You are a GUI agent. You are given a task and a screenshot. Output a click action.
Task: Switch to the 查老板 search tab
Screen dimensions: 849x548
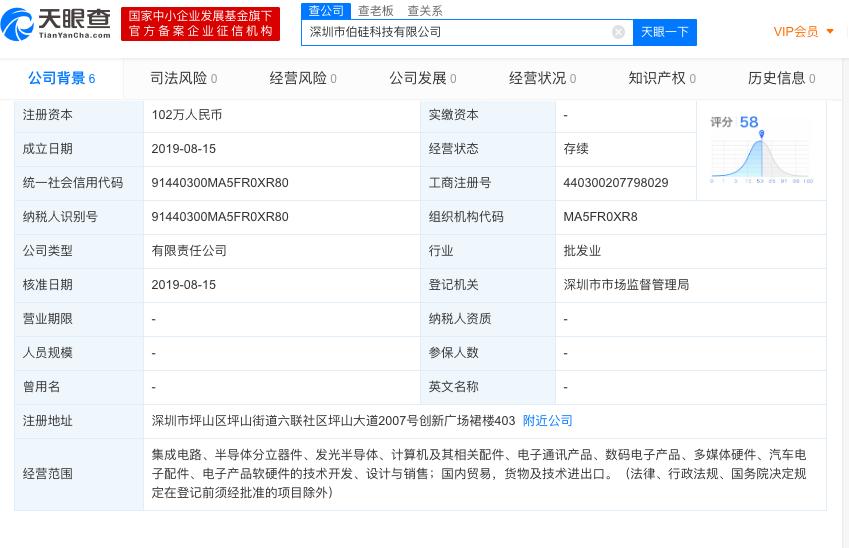pos(376,11)
